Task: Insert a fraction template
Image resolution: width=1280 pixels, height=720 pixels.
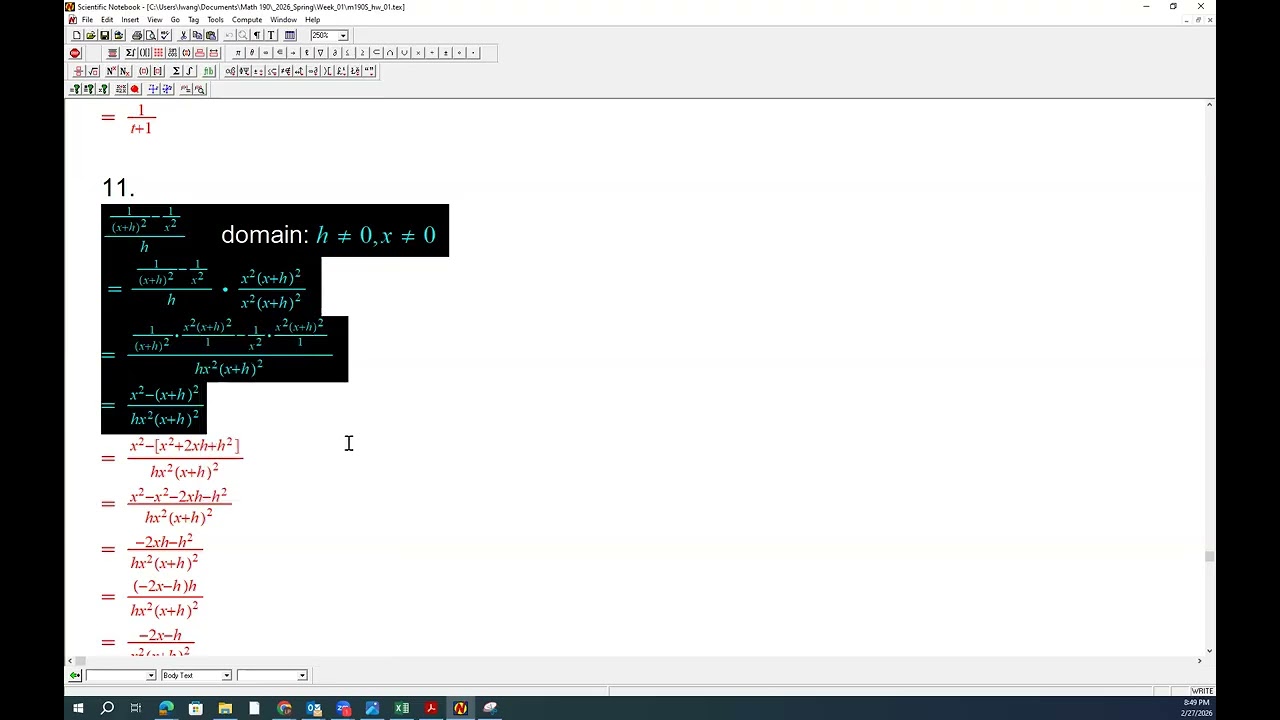Action: [79, 71]
